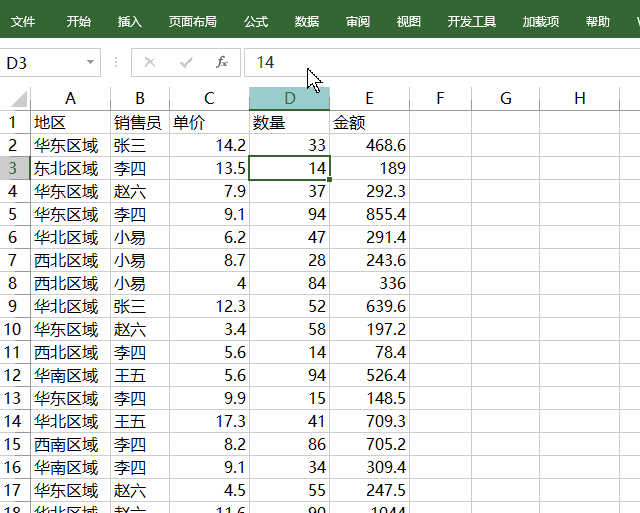Switch to the 视图 tab

coord(409,21)
